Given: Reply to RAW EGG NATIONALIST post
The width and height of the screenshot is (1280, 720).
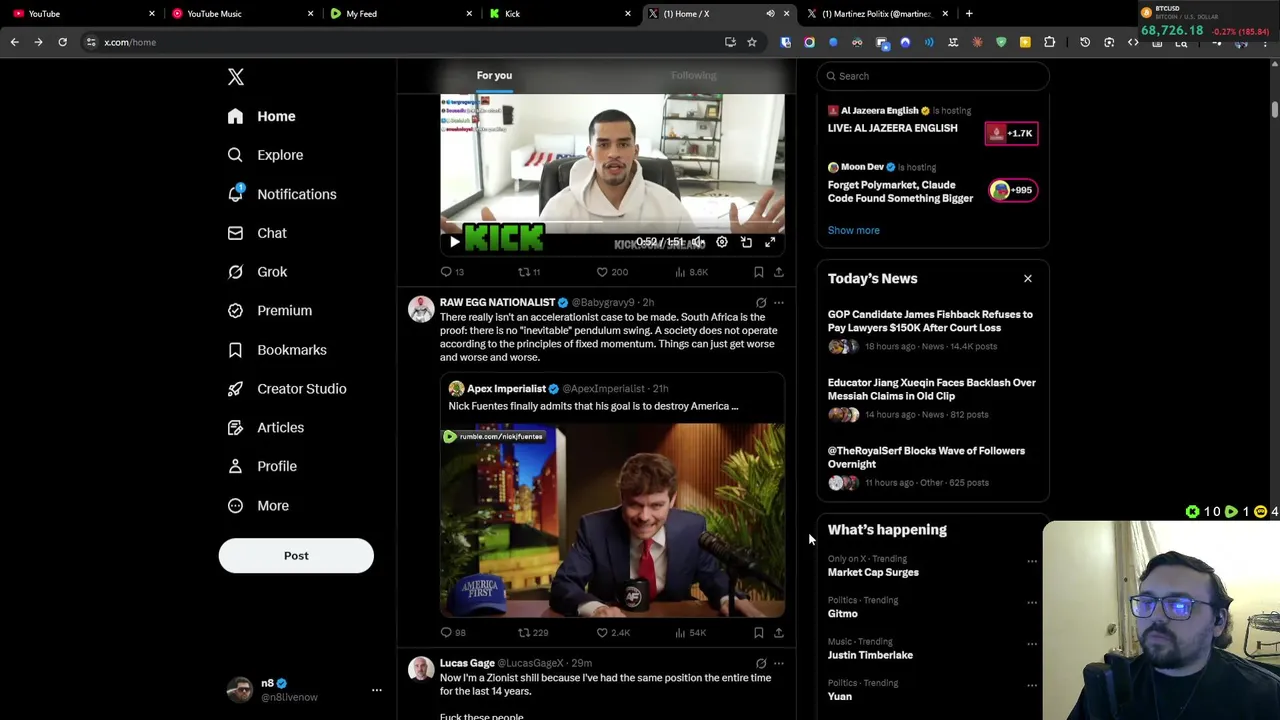Looking at the screenshot, I should 452,632.
